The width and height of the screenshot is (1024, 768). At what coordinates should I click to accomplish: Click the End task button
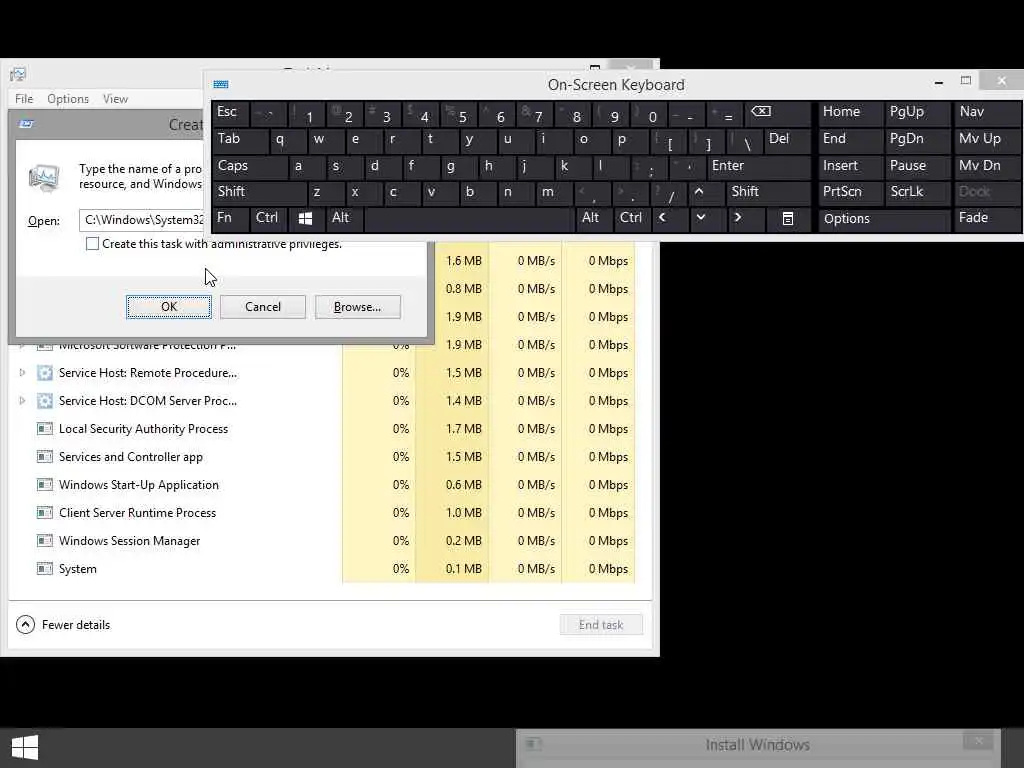[x=601, y=625]
